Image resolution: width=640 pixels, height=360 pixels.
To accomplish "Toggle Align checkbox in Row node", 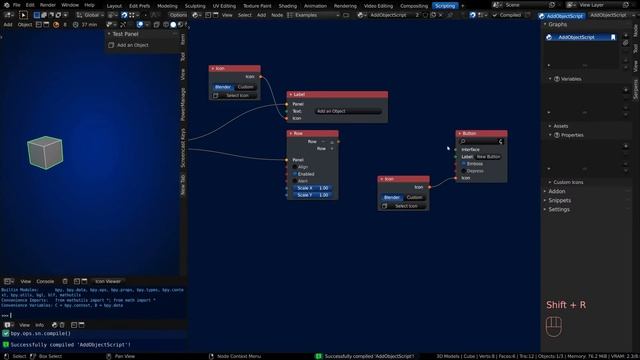I will (x=295, y=167).
